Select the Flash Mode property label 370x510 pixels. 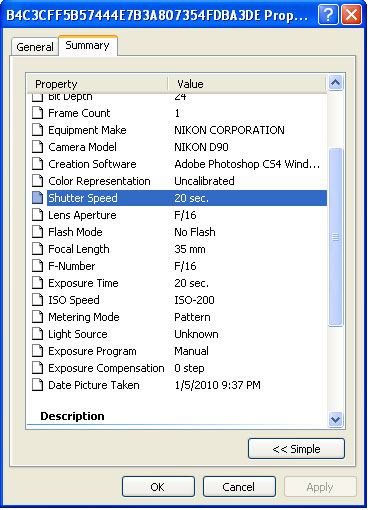[75, 232]
